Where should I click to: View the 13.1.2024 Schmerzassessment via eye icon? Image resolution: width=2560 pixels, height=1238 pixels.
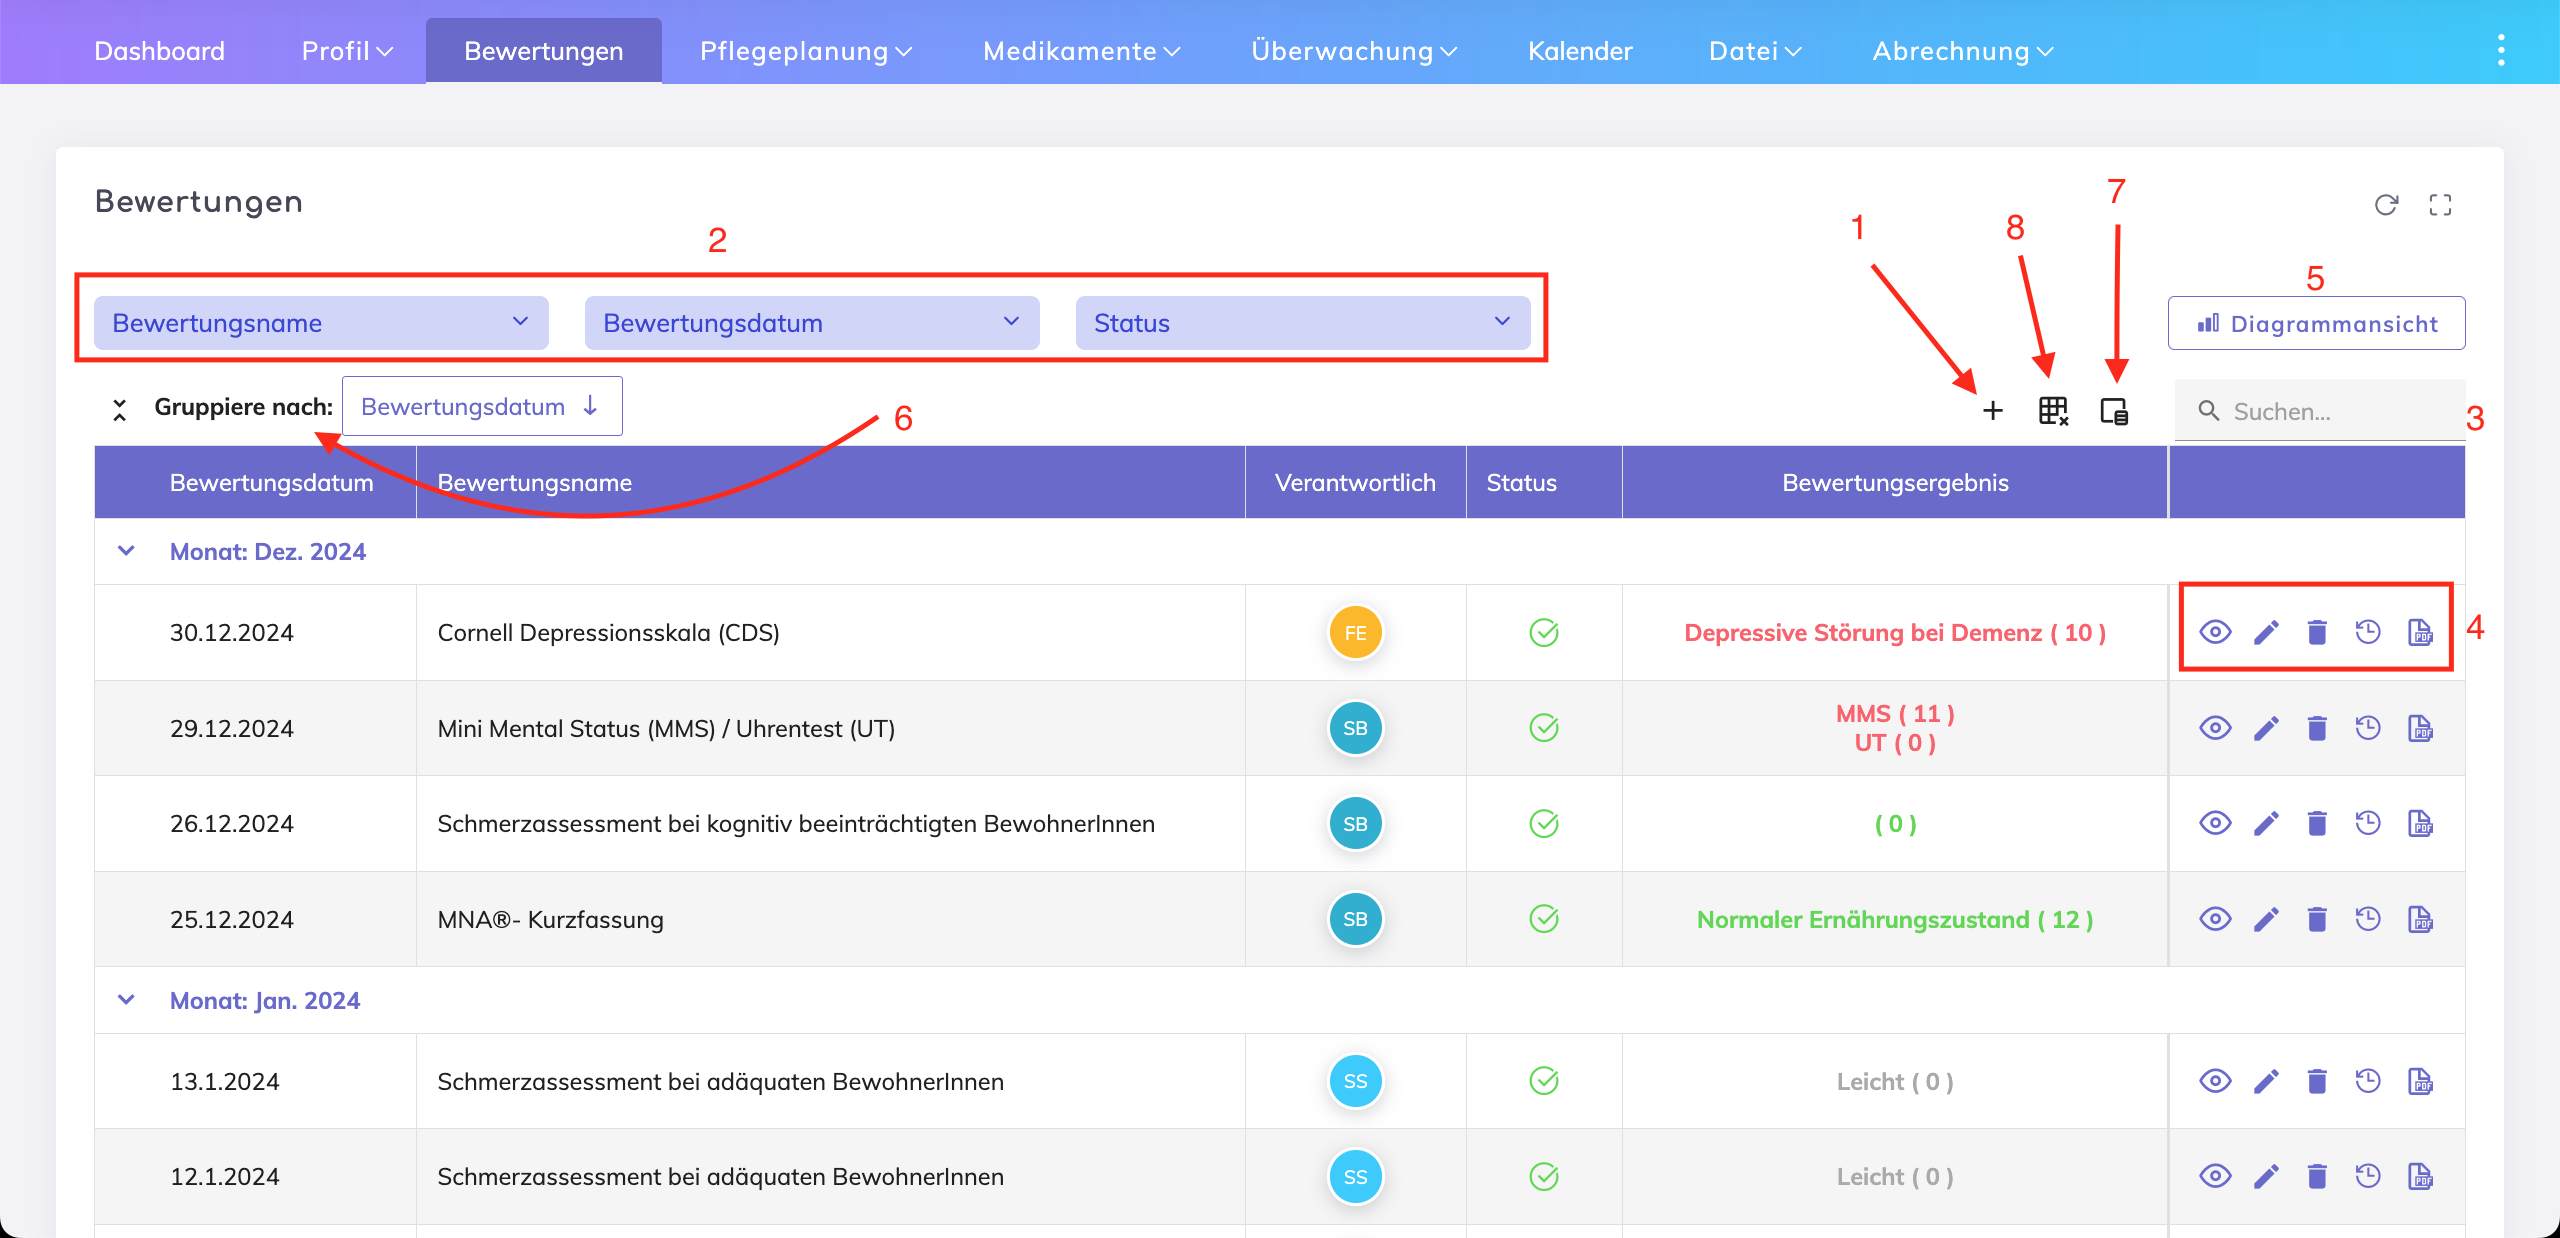(x=2215, y=1081)
